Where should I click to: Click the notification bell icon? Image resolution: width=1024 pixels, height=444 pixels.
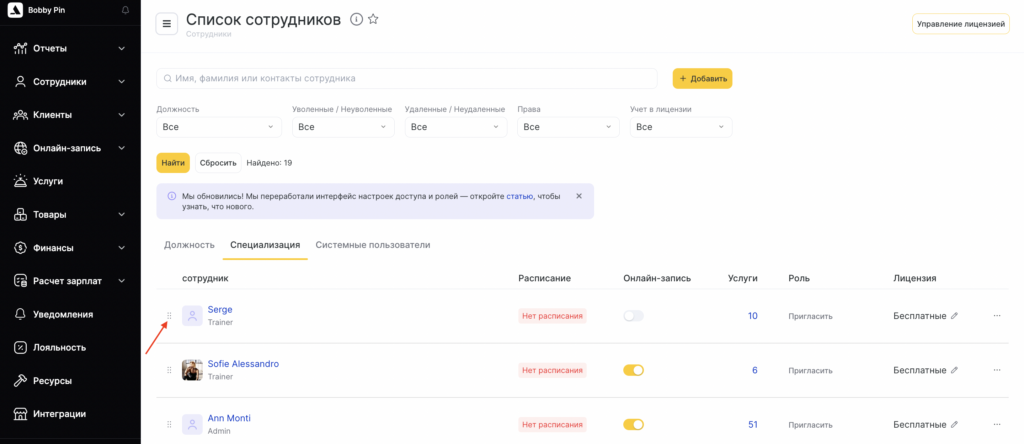pyautogui.click(x=125, y=10)
